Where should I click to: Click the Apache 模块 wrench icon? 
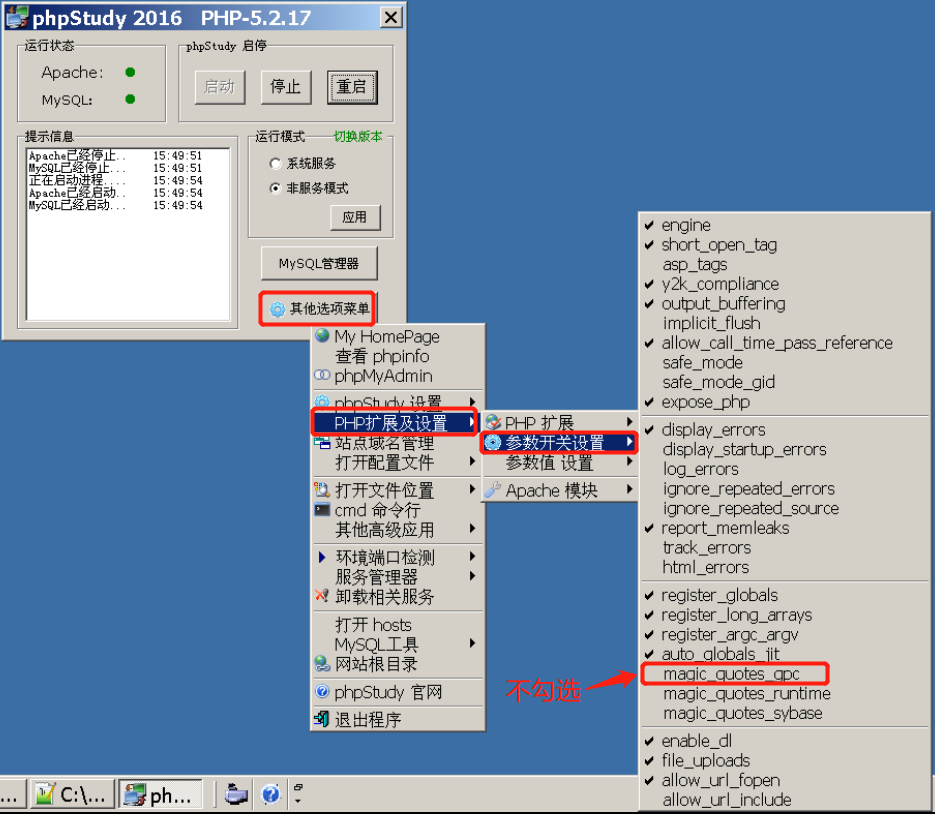(x=493, y=490)
